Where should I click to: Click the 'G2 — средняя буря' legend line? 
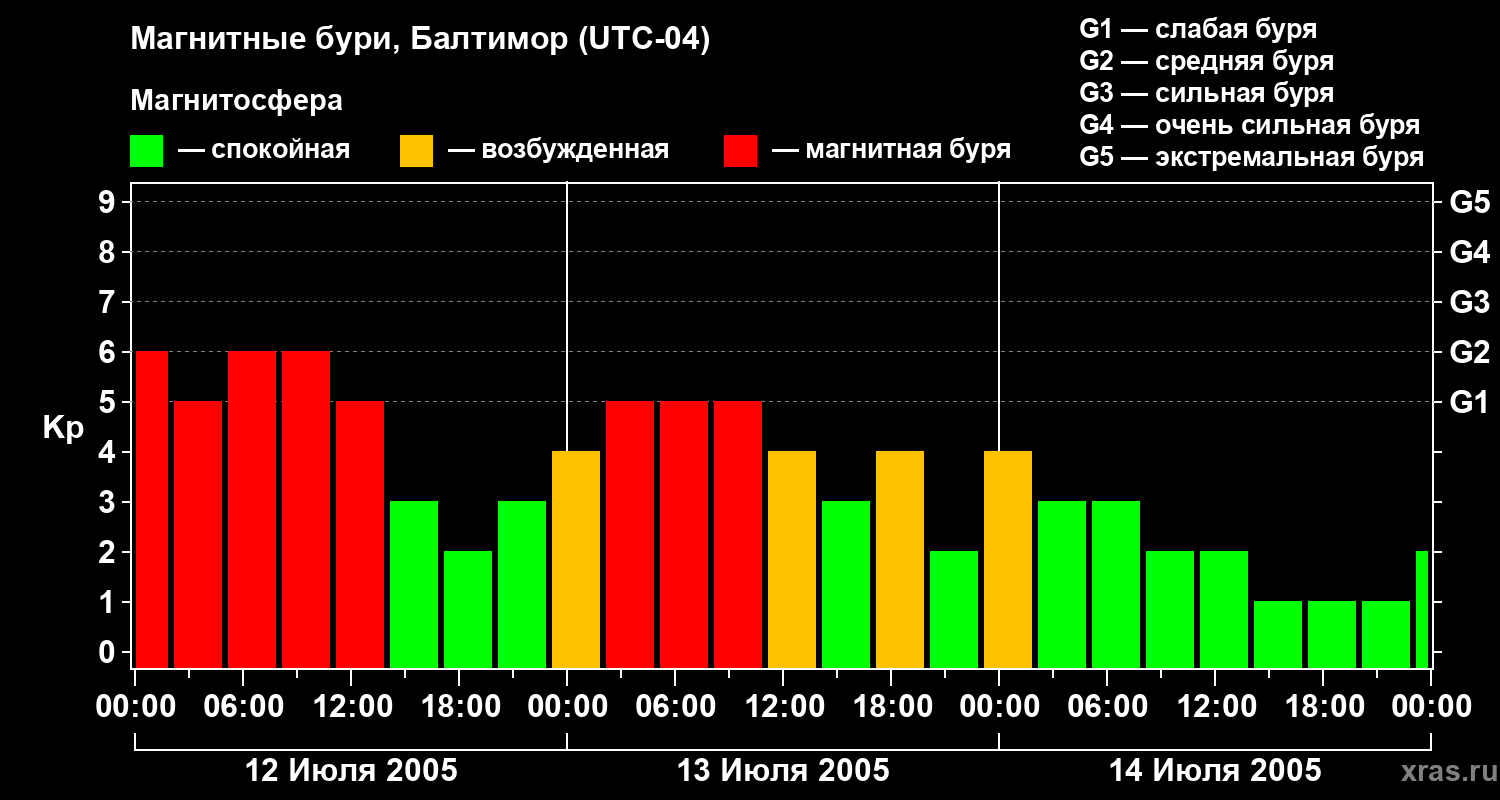click(1206, 61)
